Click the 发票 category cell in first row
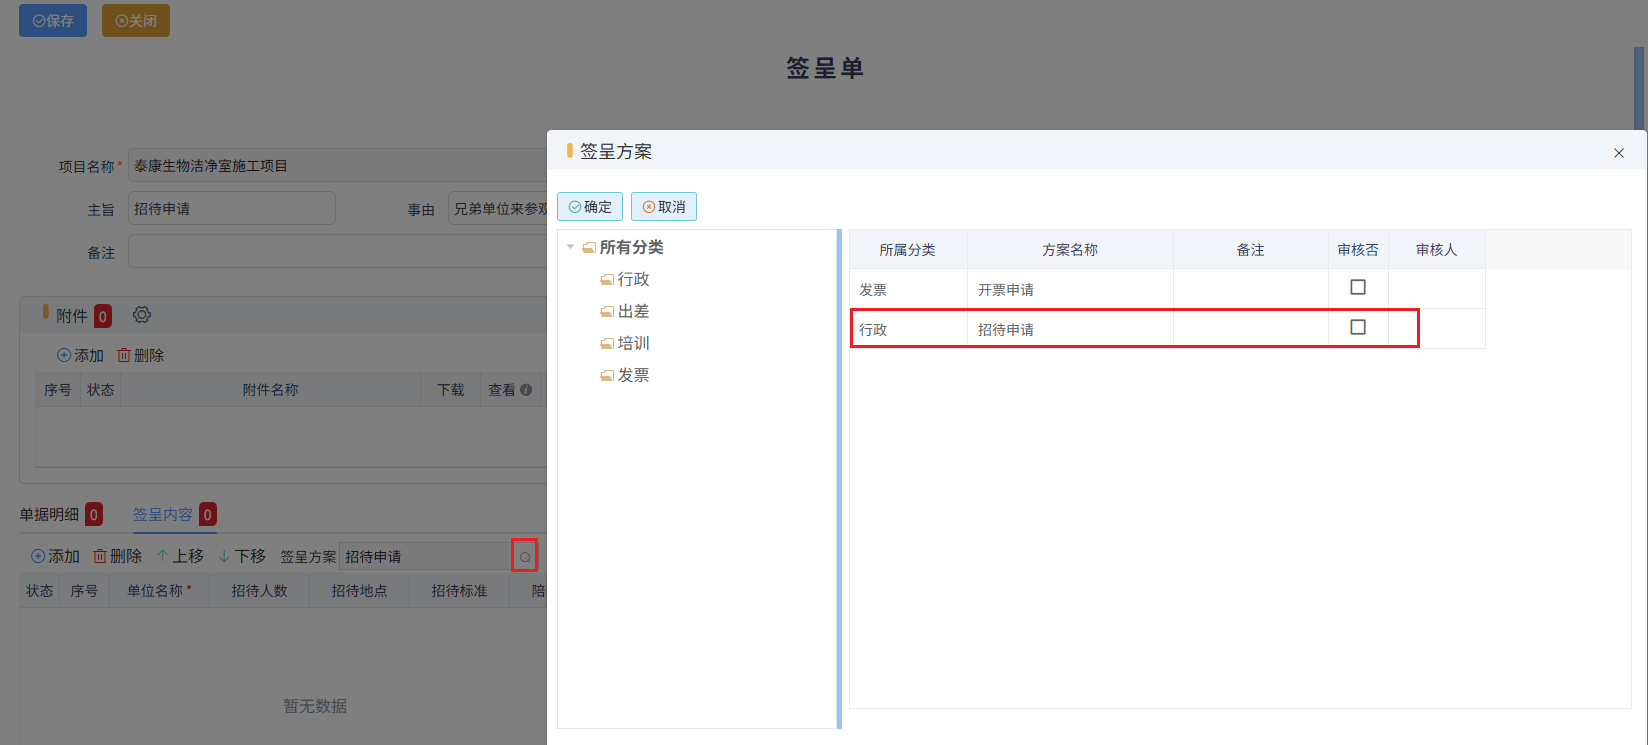The width and height of the screenshot is (1648, 745). click(x=908, y=289)
